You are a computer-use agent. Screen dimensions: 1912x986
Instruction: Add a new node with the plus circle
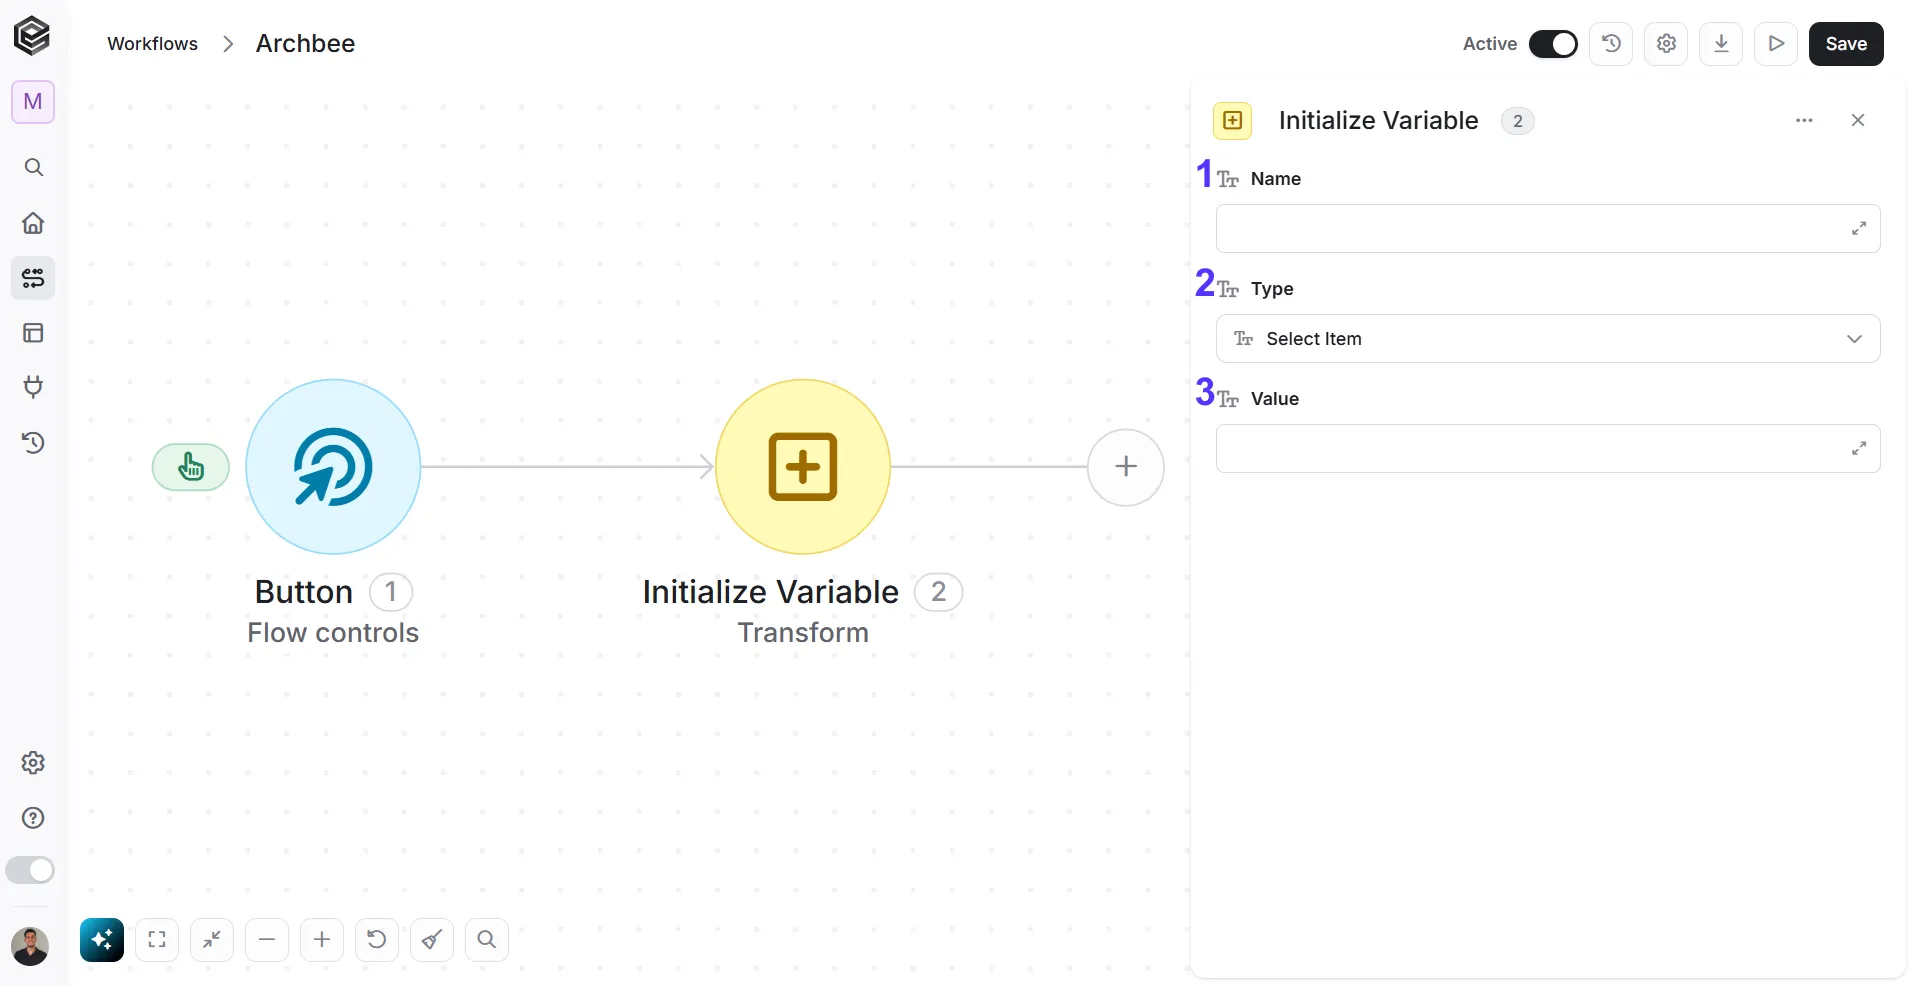1126,467
